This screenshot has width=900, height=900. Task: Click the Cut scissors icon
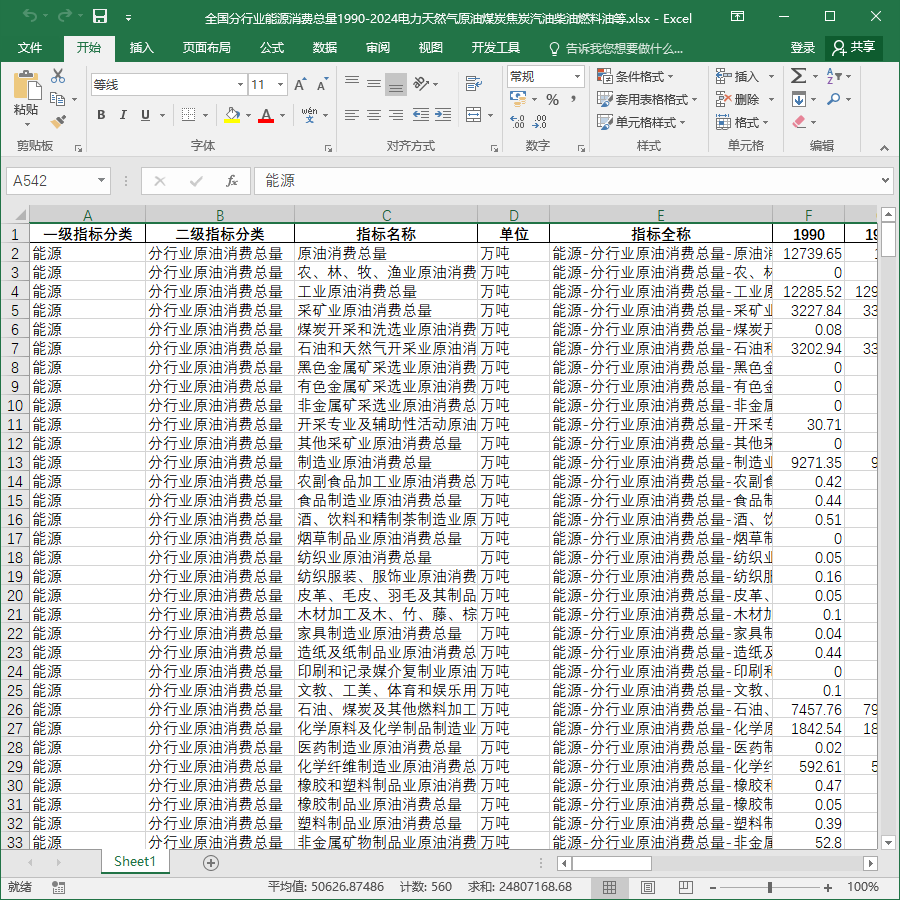(x=58, y=76)
